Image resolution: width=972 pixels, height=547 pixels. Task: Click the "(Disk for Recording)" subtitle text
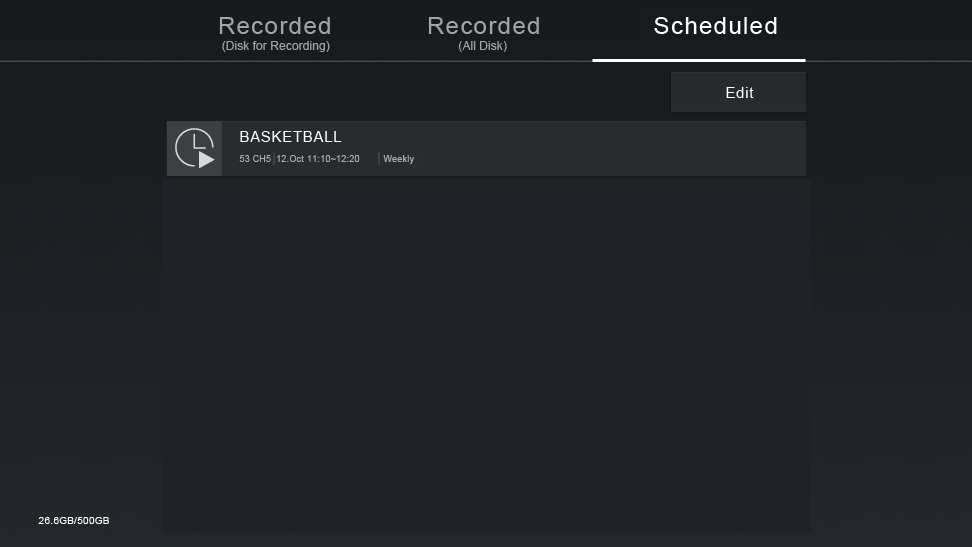(x=276, y=46)
